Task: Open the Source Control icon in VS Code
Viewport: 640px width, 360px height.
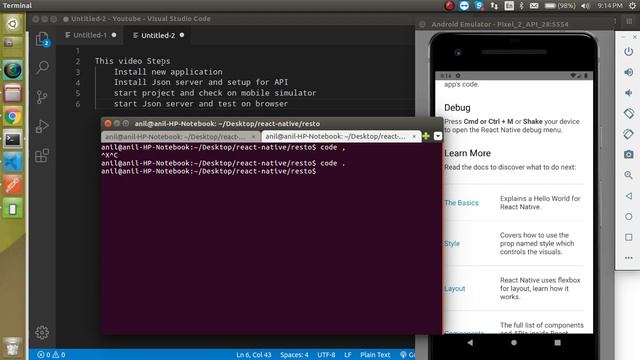Action: 42,97
